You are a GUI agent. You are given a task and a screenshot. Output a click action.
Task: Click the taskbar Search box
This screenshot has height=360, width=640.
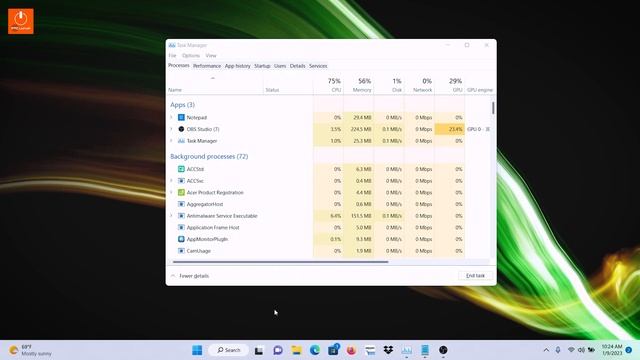click(229, 350)
